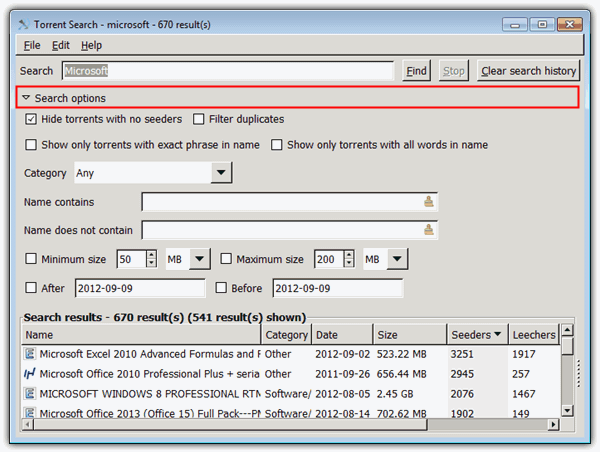Sort results by Name column
600x452 pixels.
(x=141, y=335)
